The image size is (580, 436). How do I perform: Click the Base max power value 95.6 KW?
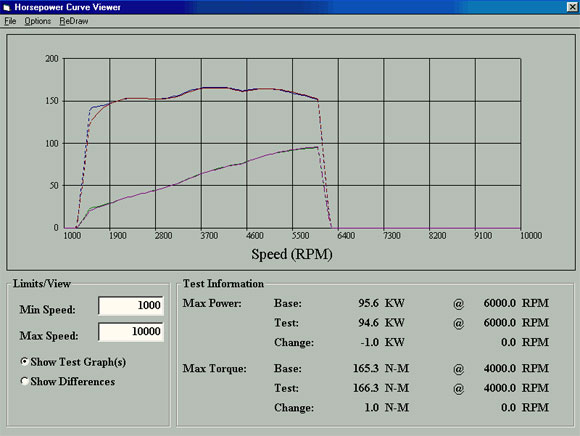(x=381, y=303)
